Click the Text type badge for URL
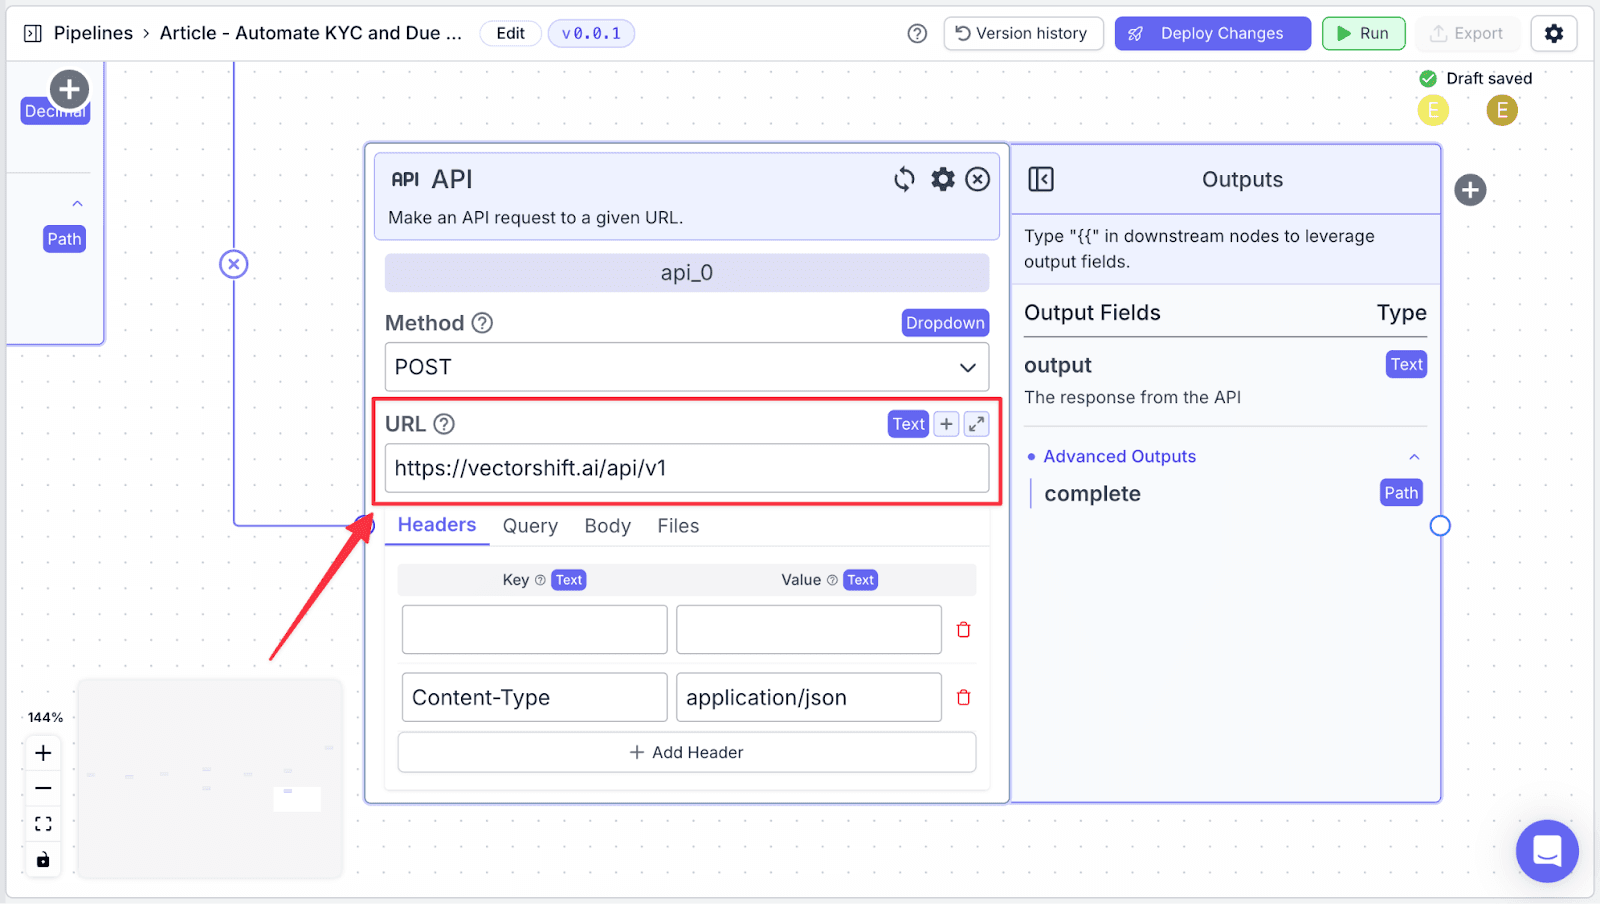The height and width of the screenshot is (904, 1600). click(909, 424)
